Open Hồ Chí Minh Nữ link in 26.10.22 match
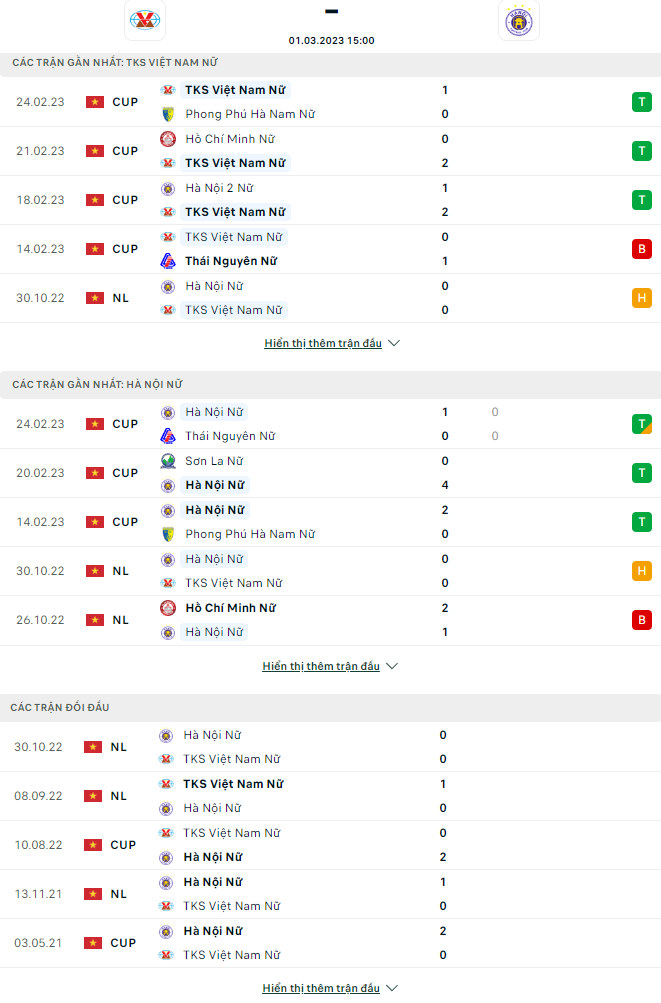The height and width of the screenshot is (1003, 661). click(x=230, y=608)
